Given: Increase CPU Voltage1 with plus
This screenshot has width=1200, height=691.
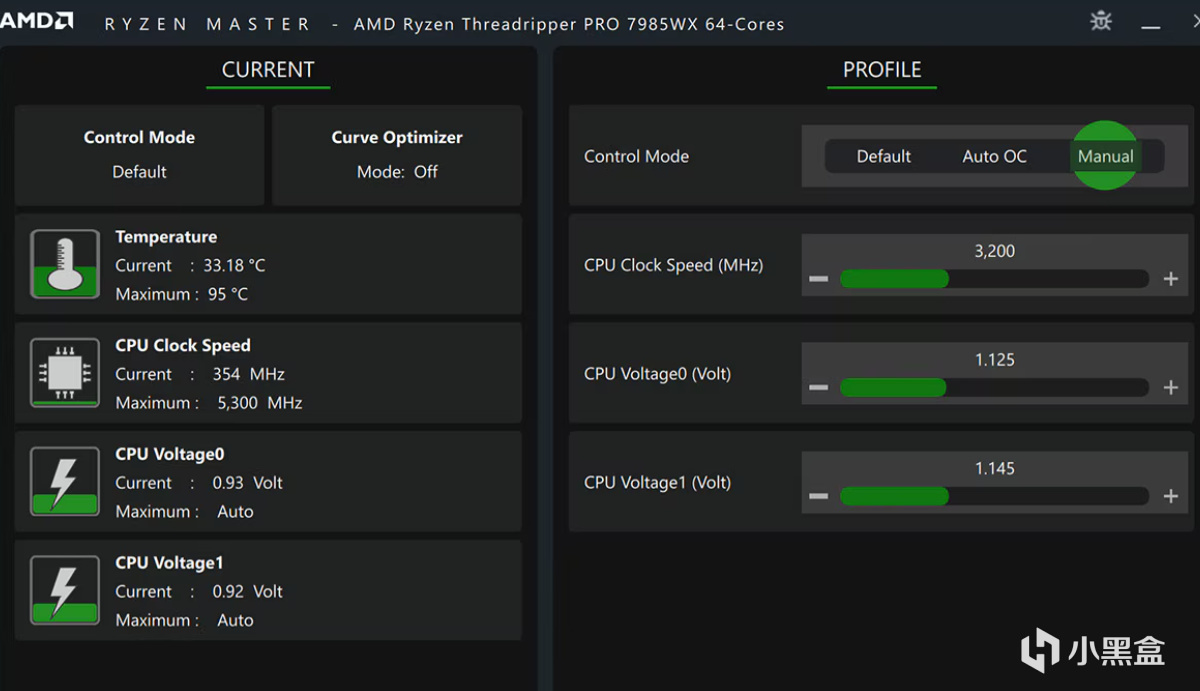Looking at the screenshot, I should (1171, 496).
